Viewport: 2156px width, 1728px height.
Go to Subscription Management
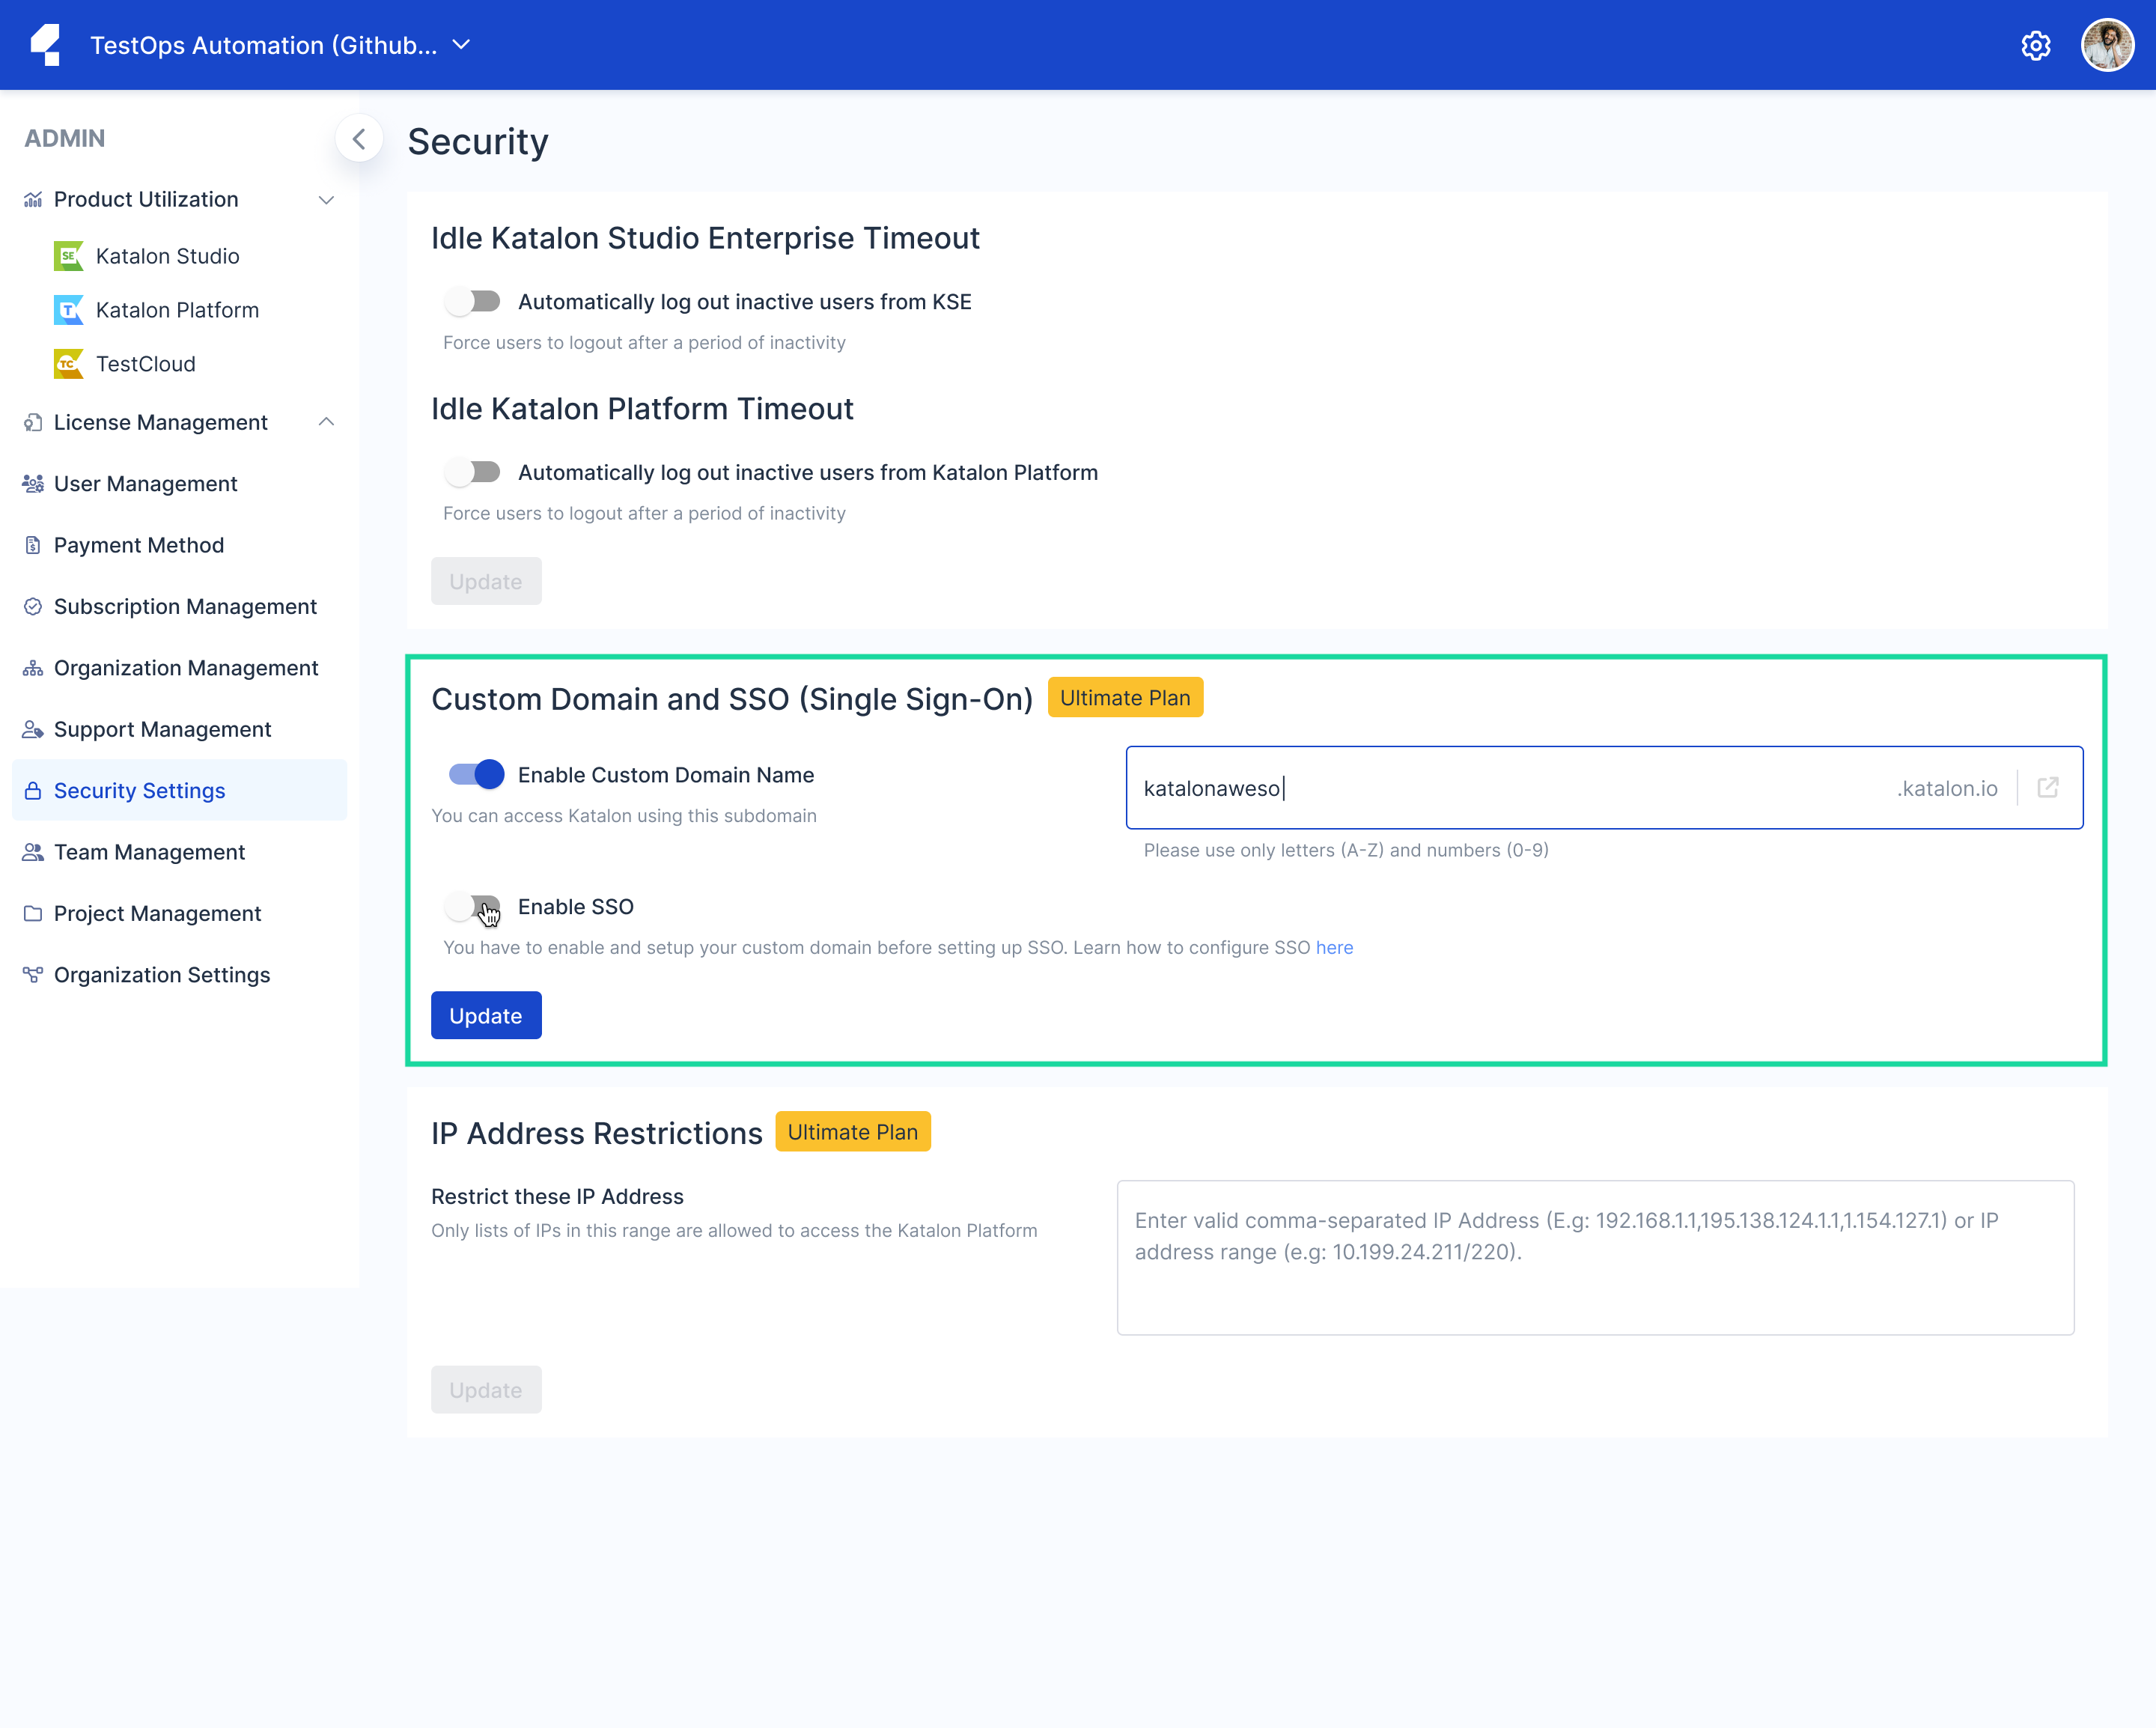[185, 607]
